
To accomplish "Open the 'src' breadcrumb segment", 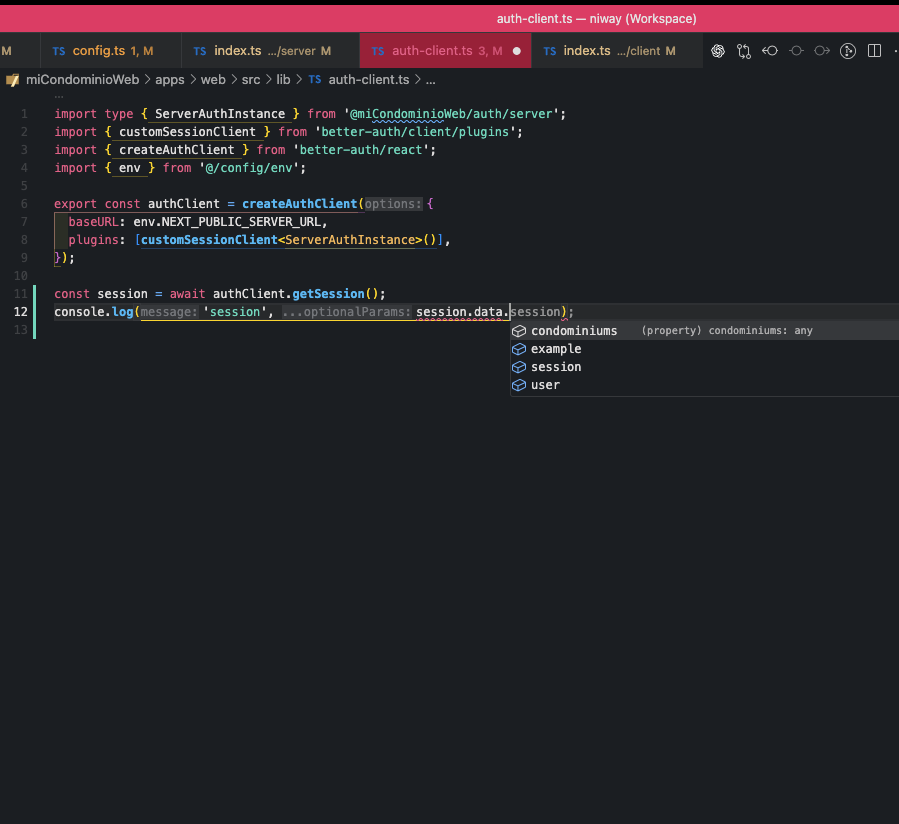I will click(x=250, y=79).
